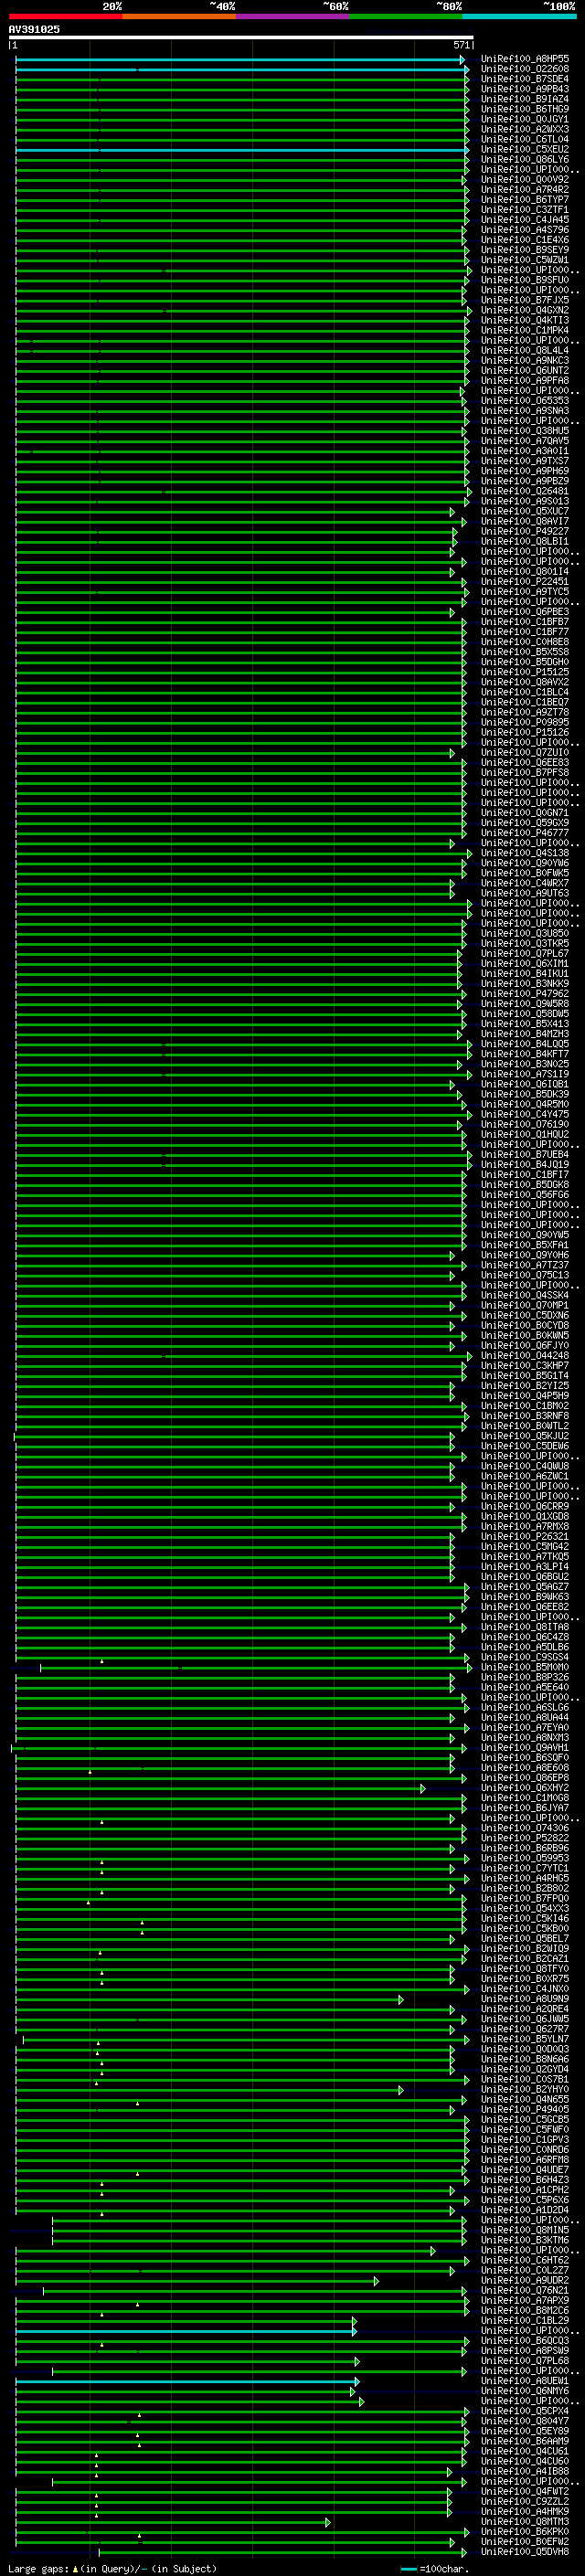585x2576 pixels.
Task: Open hit UniRef100_Q5XUC7
Action: [x=525, y=511]
